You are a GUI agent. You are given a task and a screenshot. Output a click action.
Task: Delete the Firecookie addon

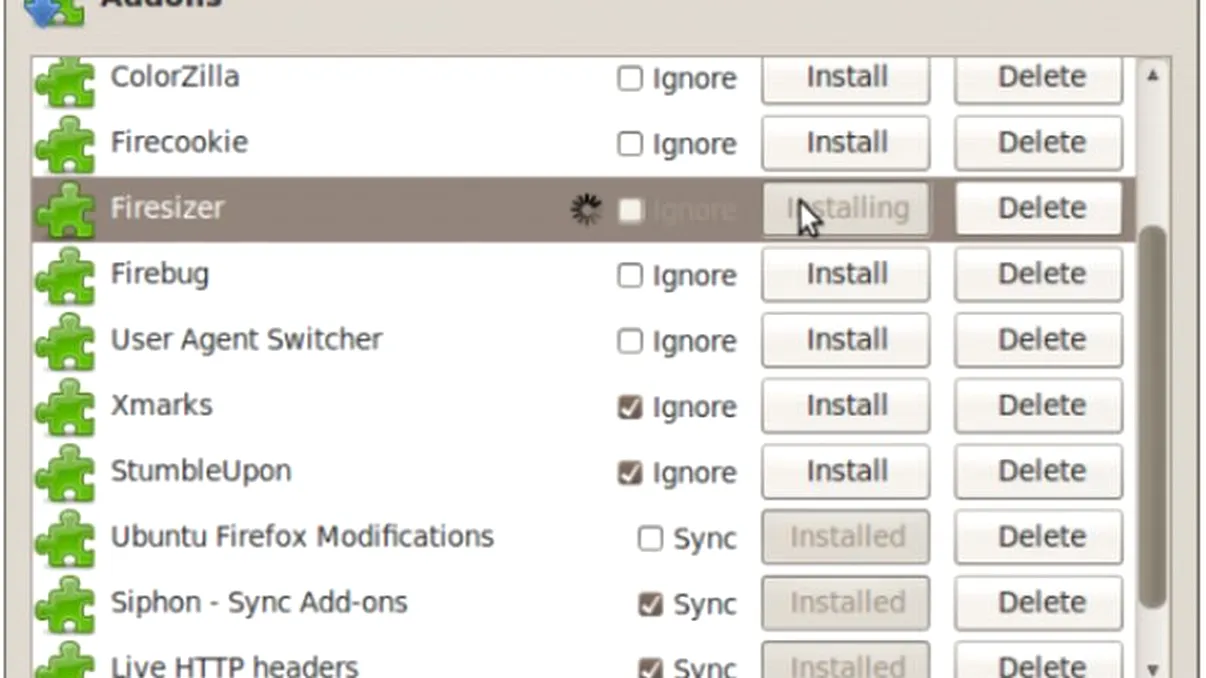point(1038,143)
